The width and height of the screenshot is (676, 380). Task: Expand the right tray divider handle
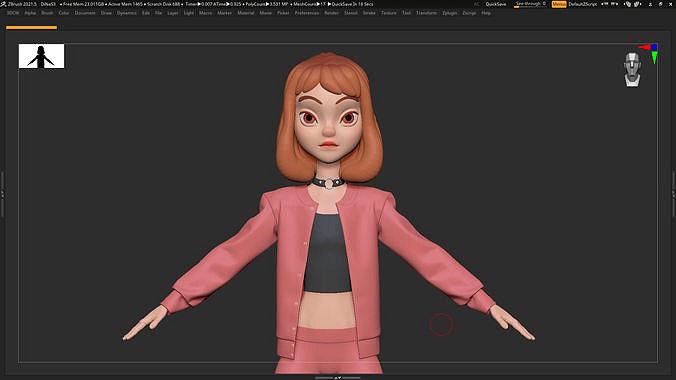673,194
